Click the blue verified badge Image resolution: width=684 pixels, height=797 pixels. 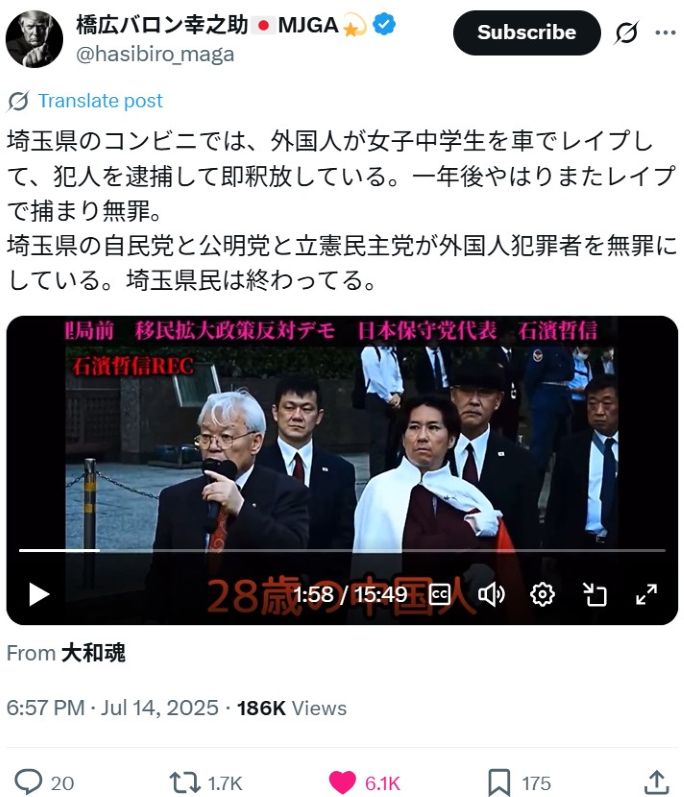[384, 24]
